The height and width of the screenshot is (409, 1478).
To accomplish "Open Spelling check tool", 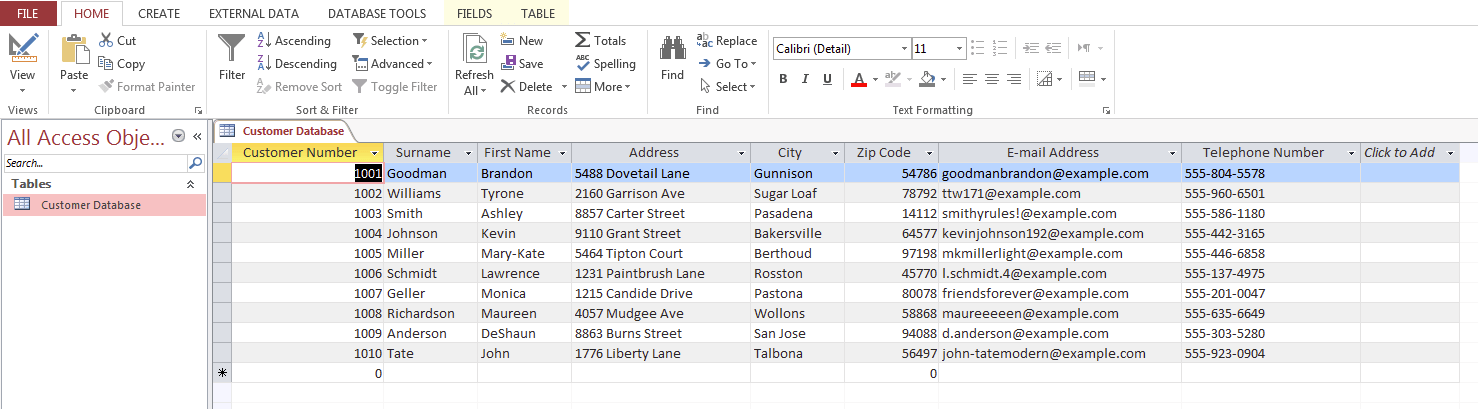I will 606,63.
